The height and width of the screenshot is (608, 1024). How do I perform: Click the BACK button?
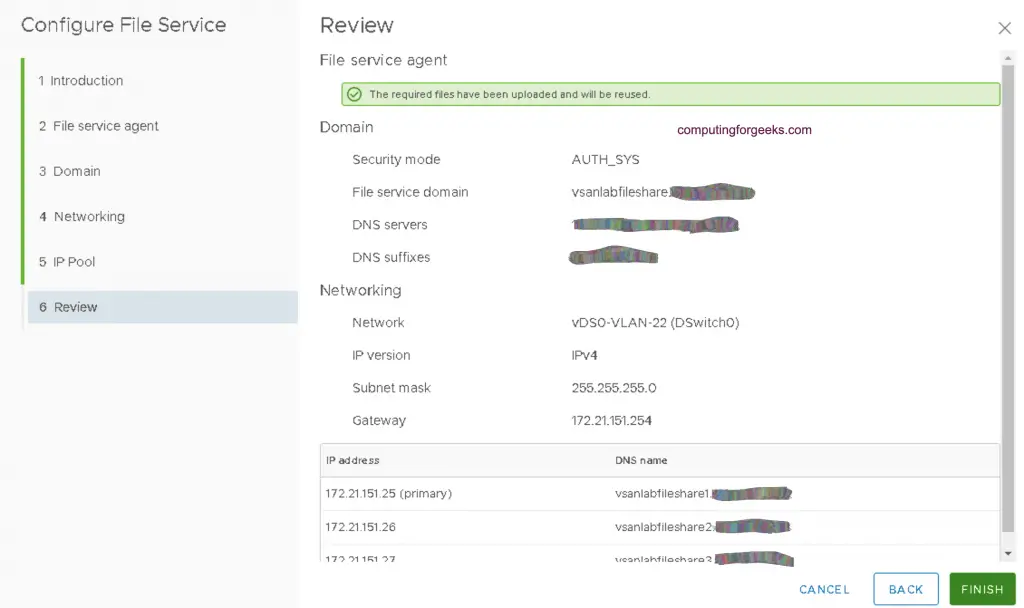click(905, 589)
